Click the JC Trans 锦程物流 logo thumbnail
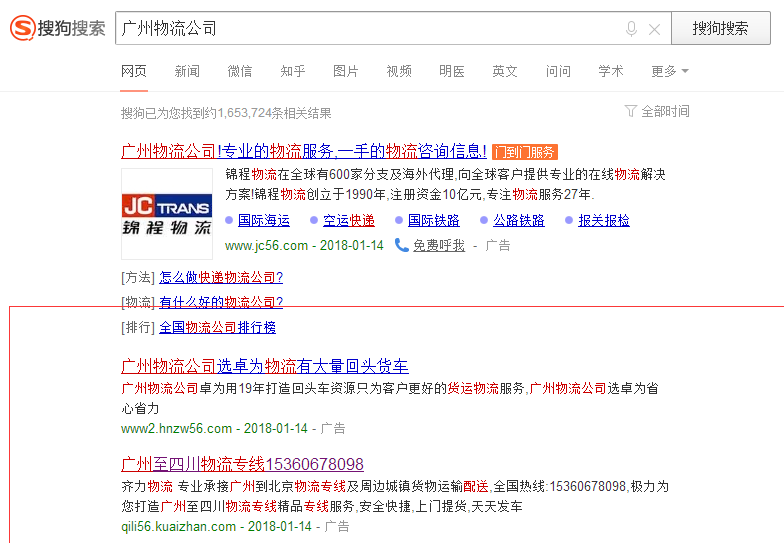 pyautogui.click(x=166, y=214)
